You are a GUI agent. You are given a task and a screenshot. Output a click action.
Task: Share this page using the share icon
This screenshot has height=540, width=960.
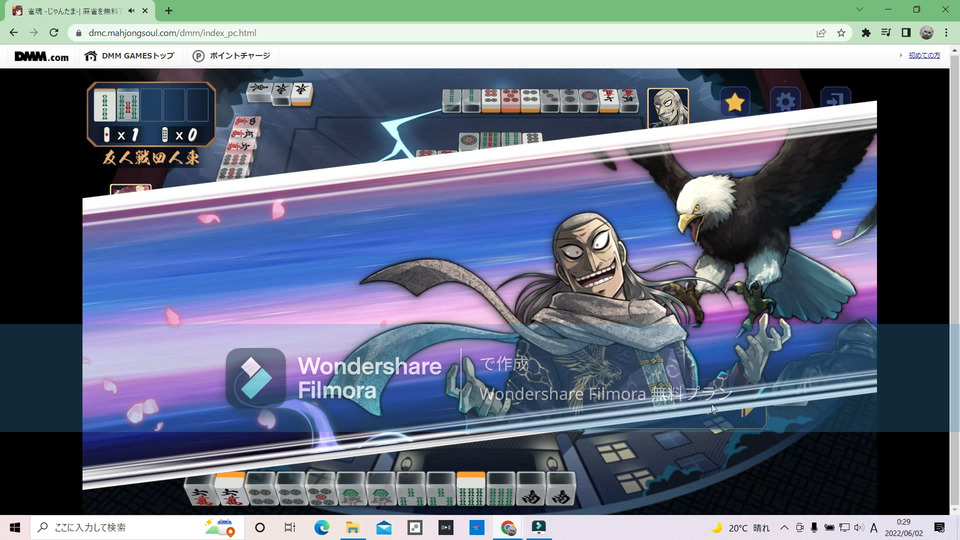click(821, 33)
